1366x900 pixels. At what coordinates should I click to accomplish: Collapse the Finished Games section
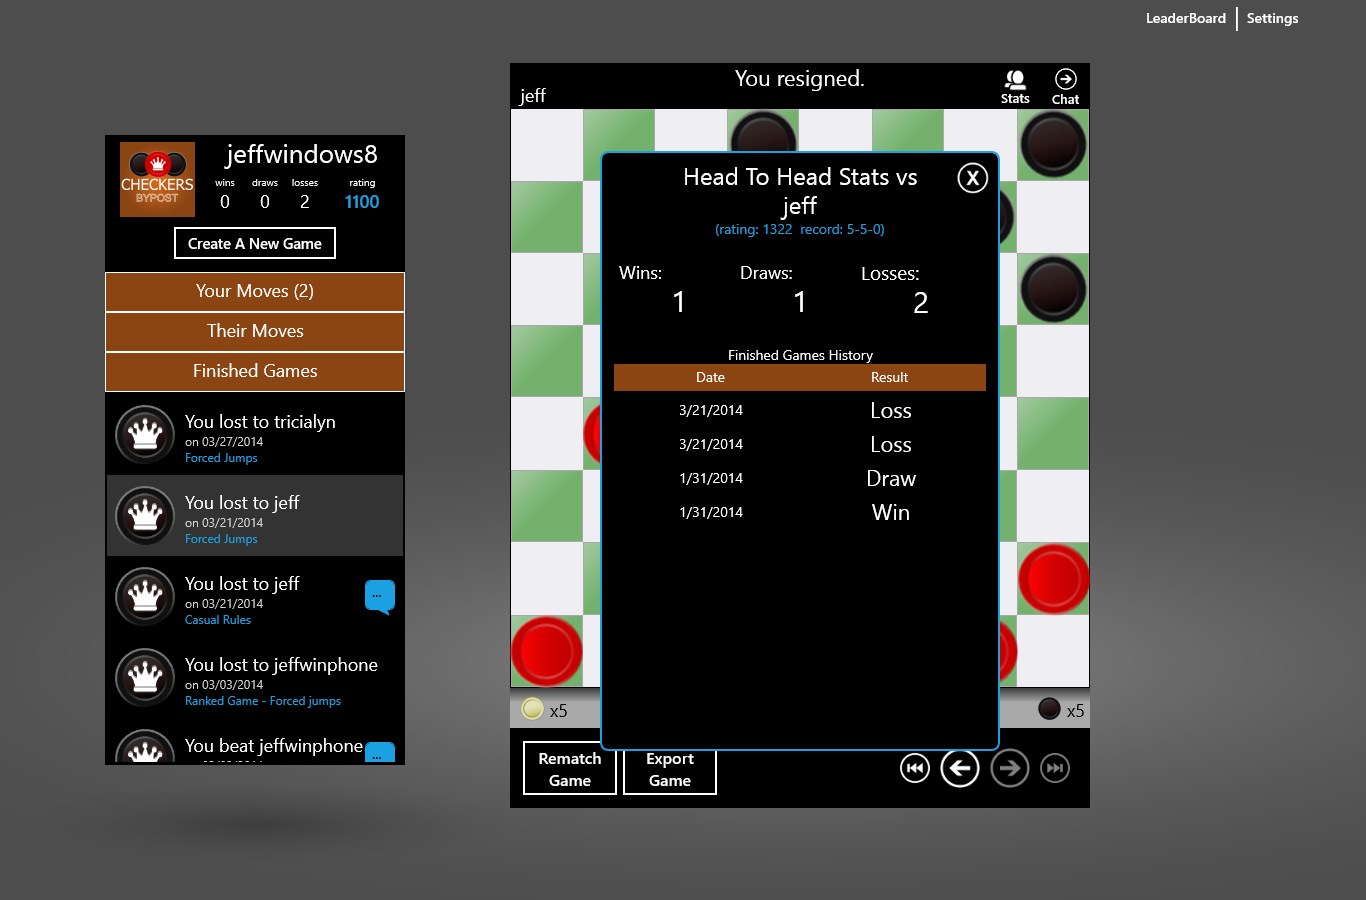[254, 371]
